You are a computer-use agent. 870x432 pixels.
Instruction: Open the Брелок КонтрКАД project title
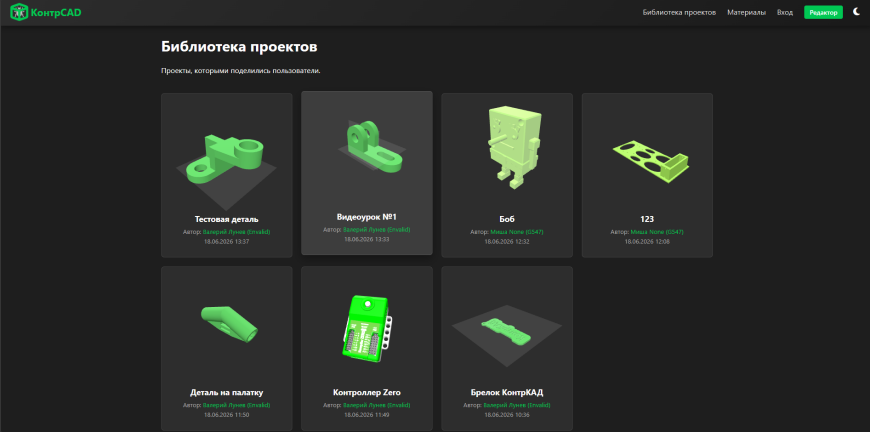click(507, 393)
